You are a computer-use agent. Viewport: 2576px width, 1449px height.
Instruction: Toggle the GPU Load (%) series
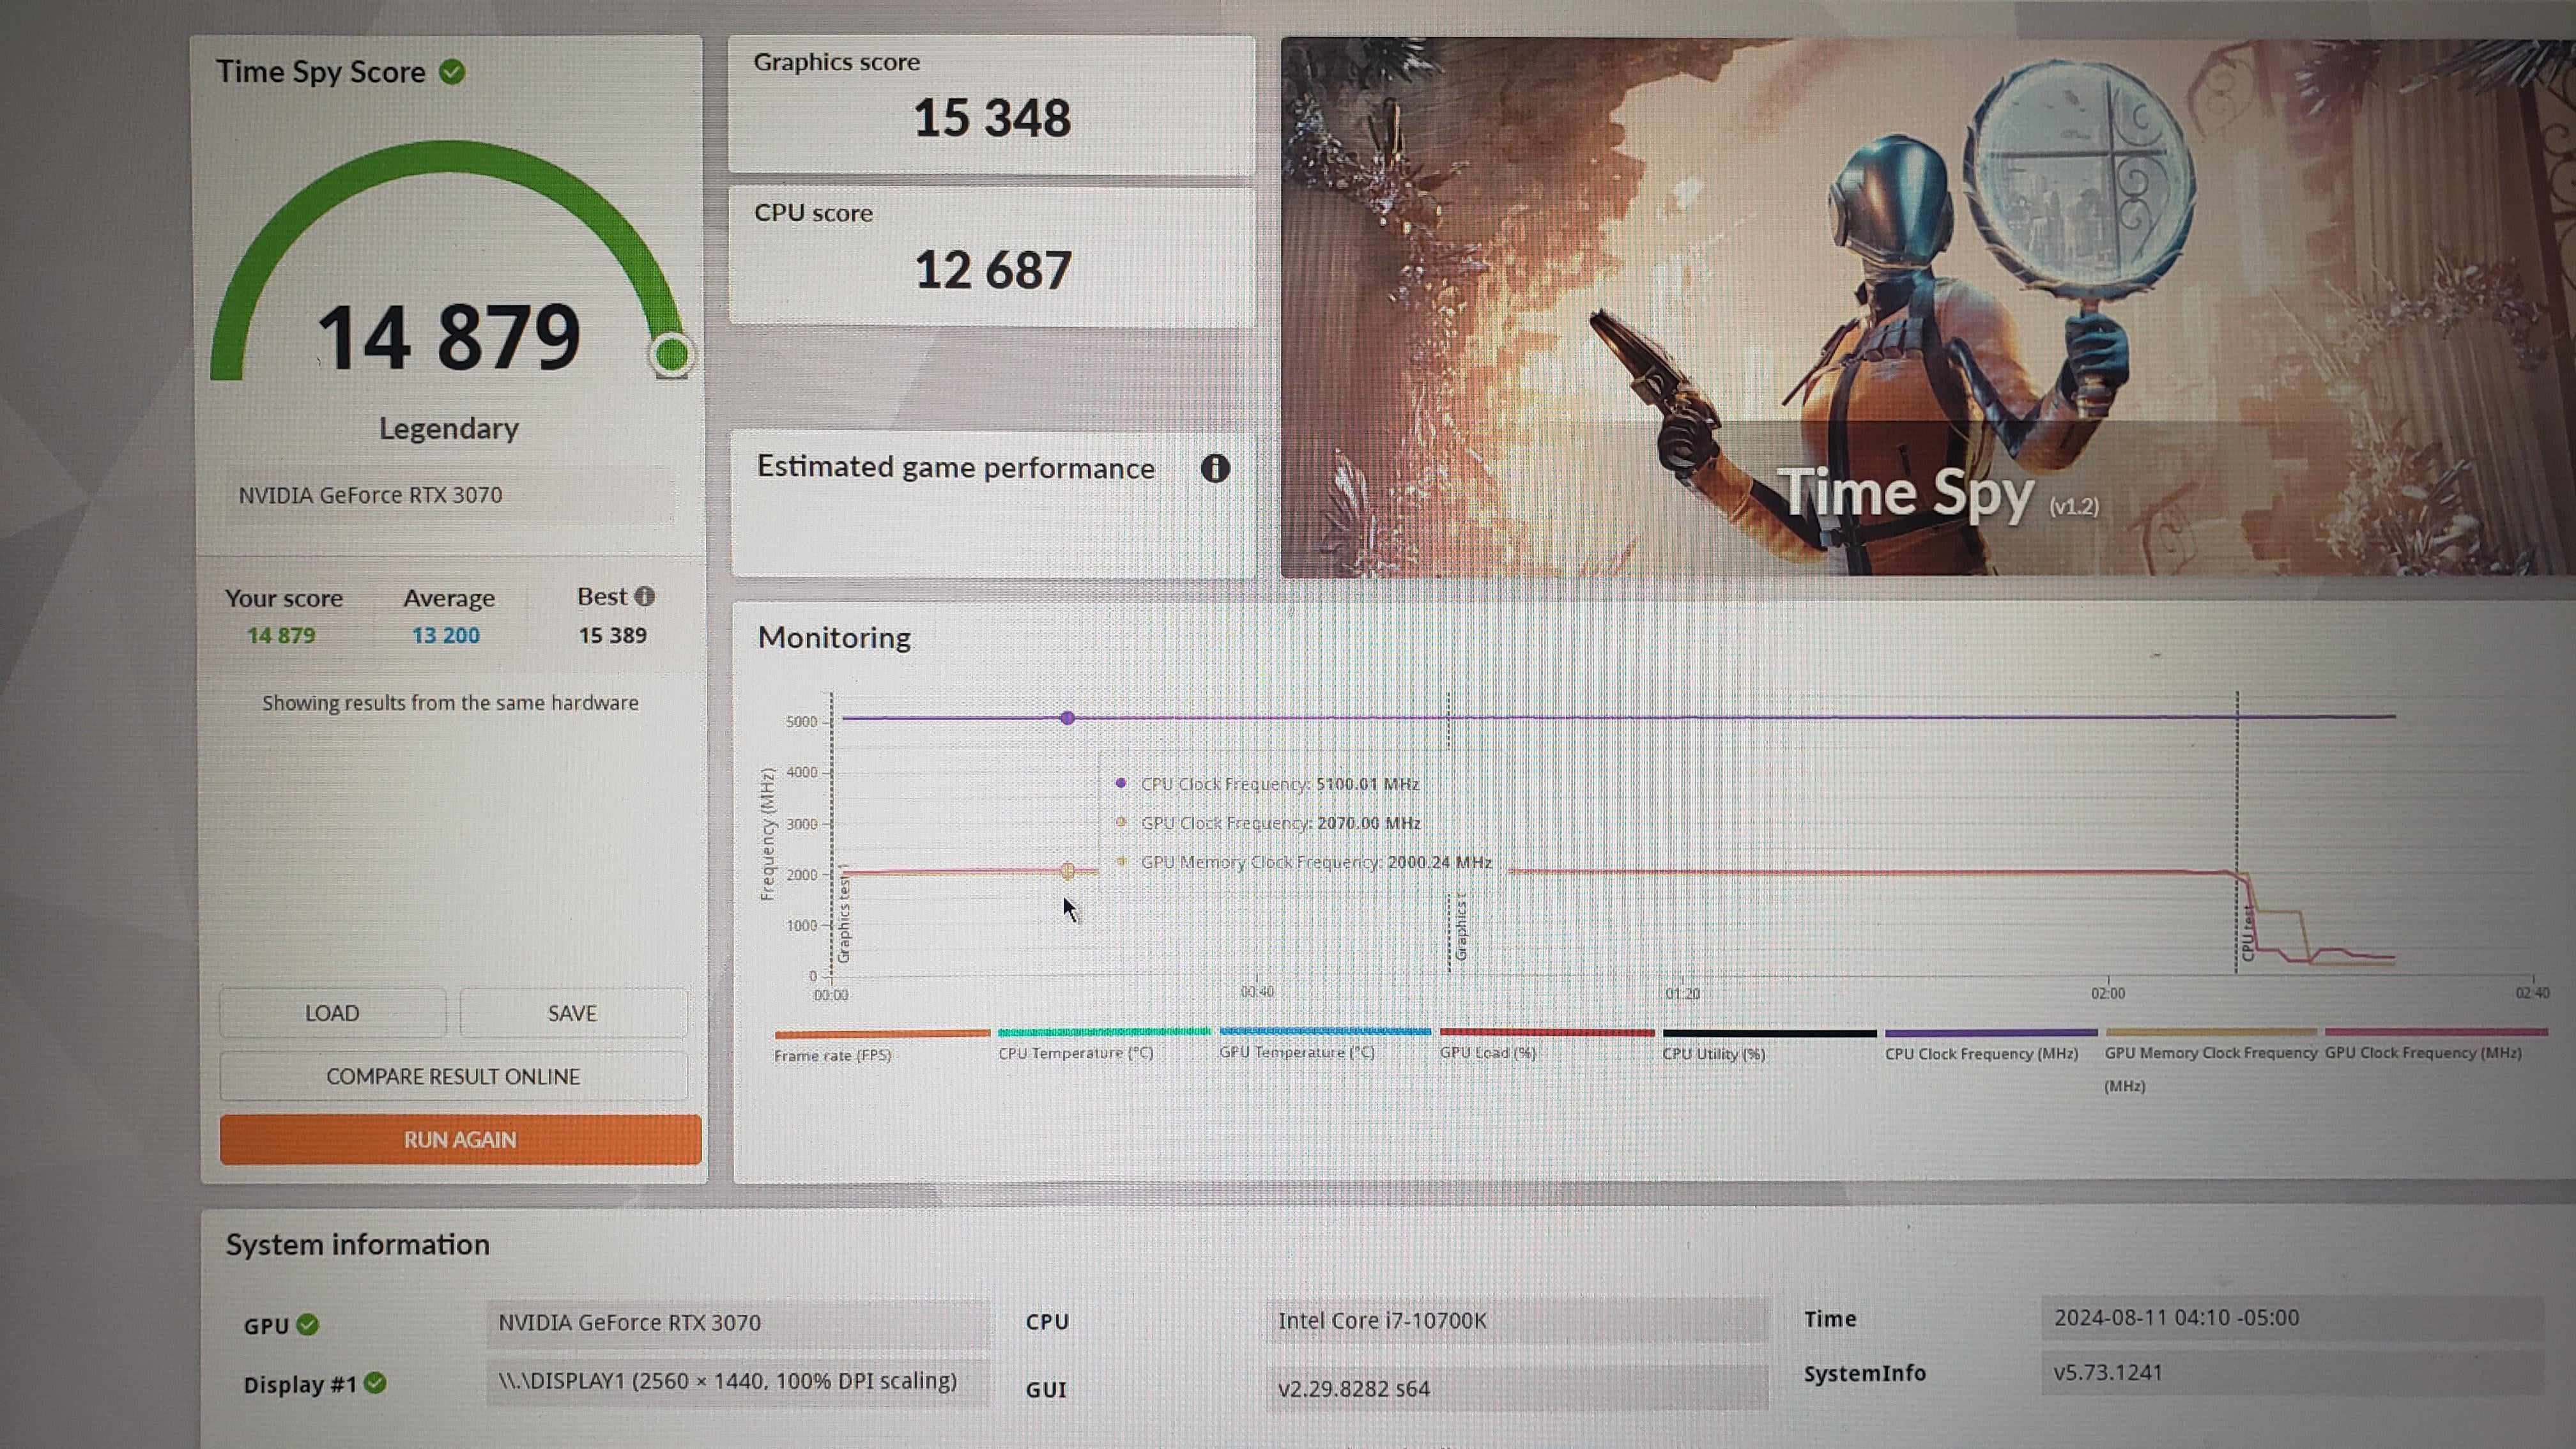(1547, 1044)
